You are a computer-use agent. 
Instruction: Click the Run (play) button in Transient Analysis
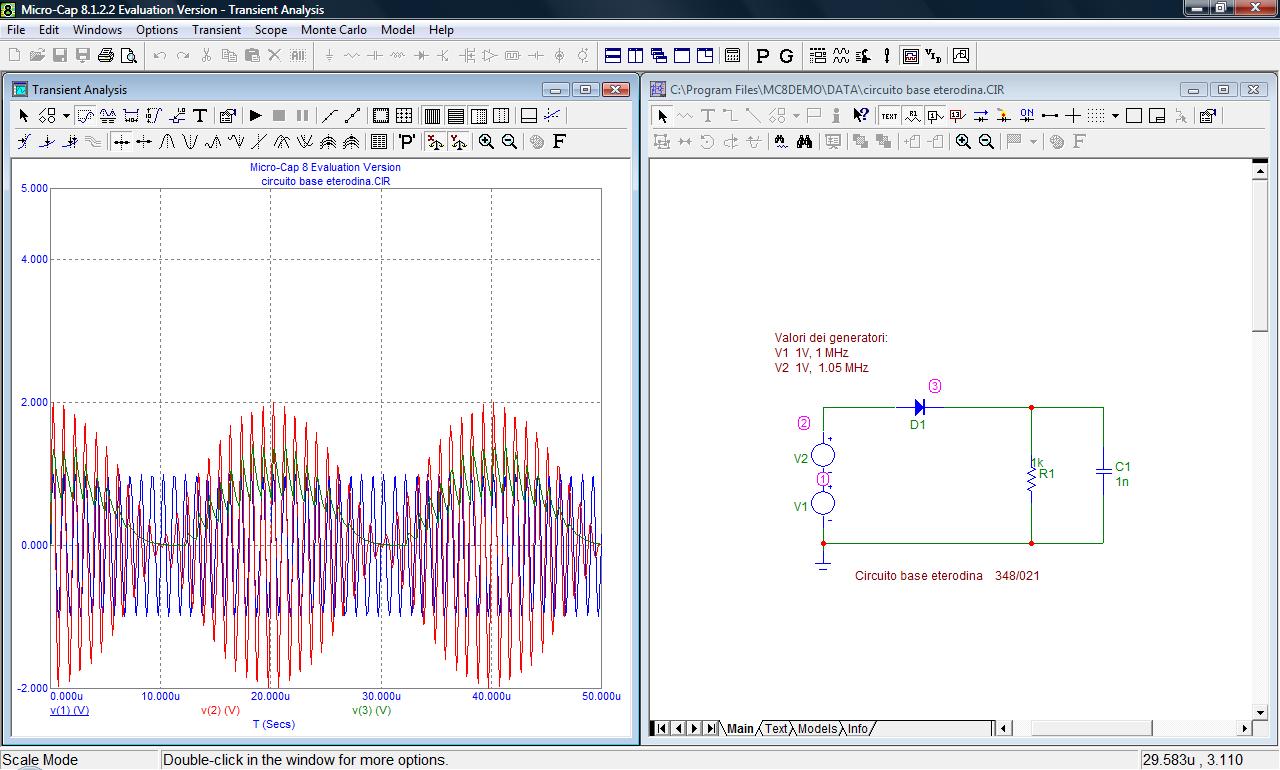tap(256, 116)
